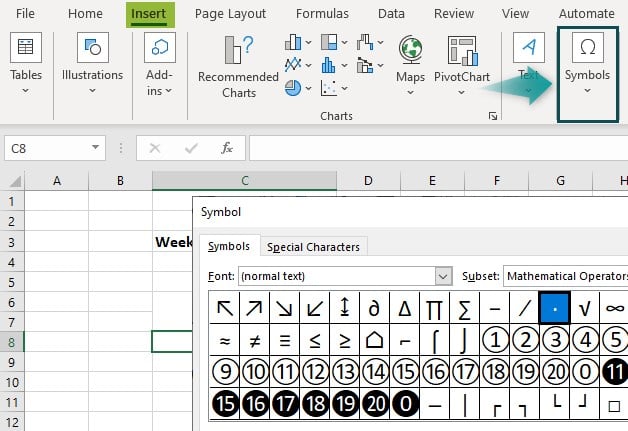This screenshot has height=431, width=628.
Task: Expand the Symbols group dropdown arrow
Action: (x=588, y=91)
